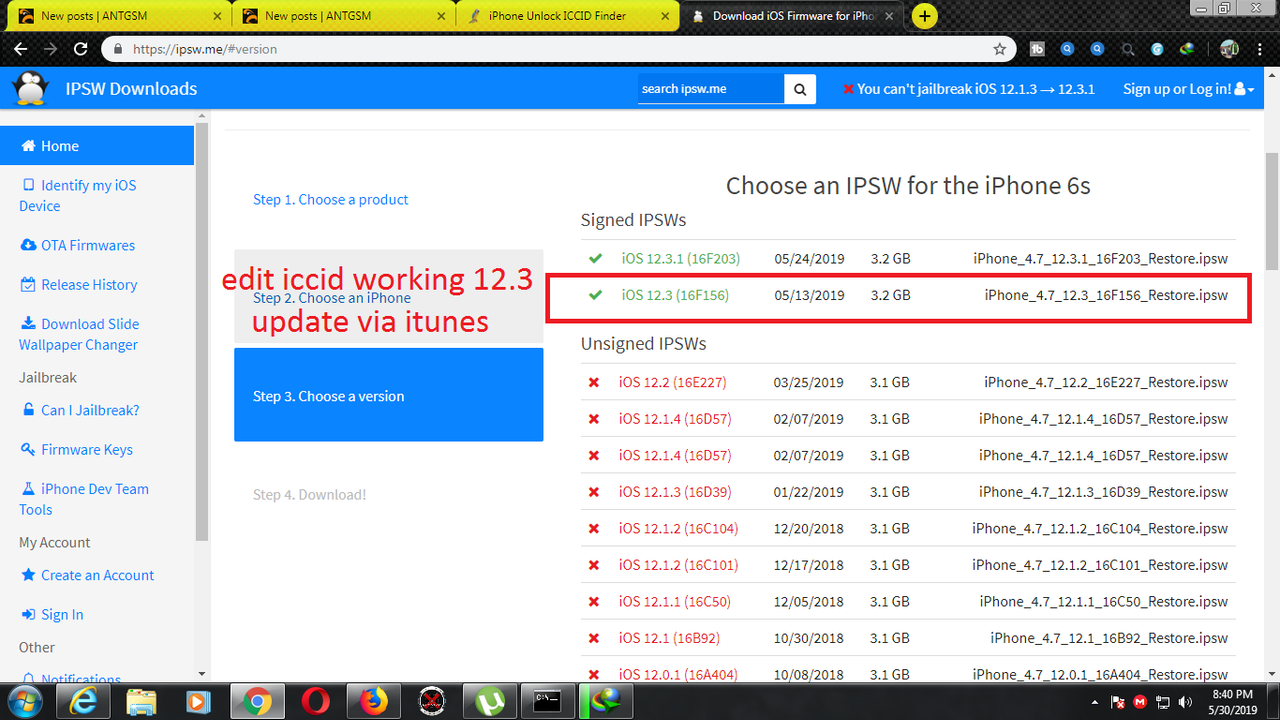Click the sidebar's vertical scrollbar thumb

pos(202,332)
